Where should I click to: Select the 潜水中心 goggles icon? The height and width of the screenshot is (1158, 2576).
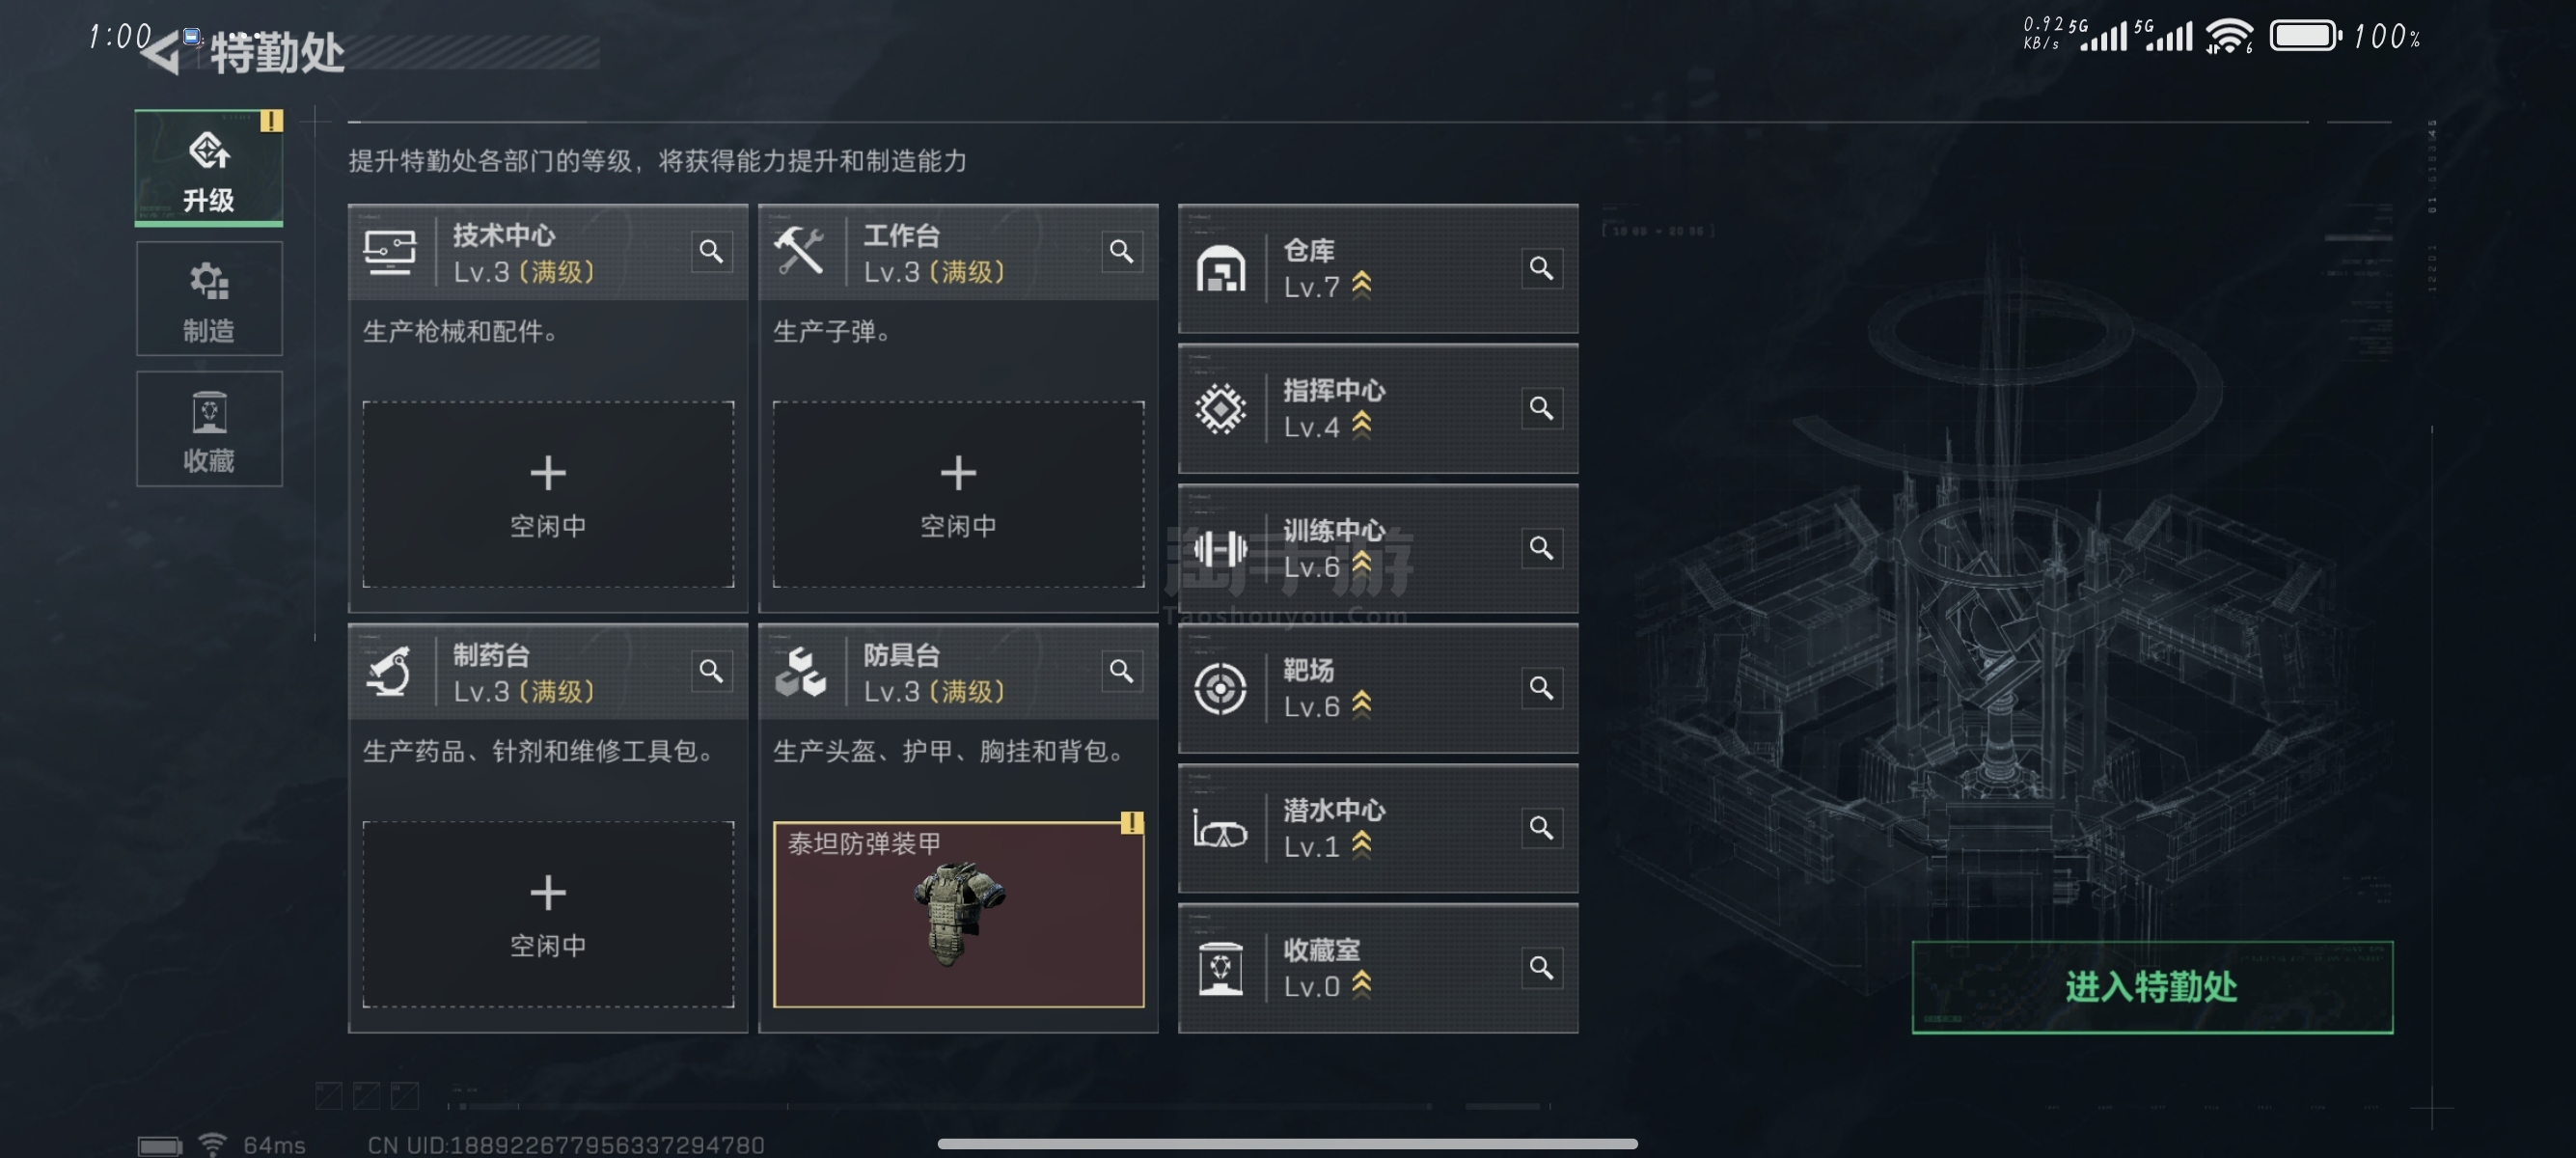1220,829
